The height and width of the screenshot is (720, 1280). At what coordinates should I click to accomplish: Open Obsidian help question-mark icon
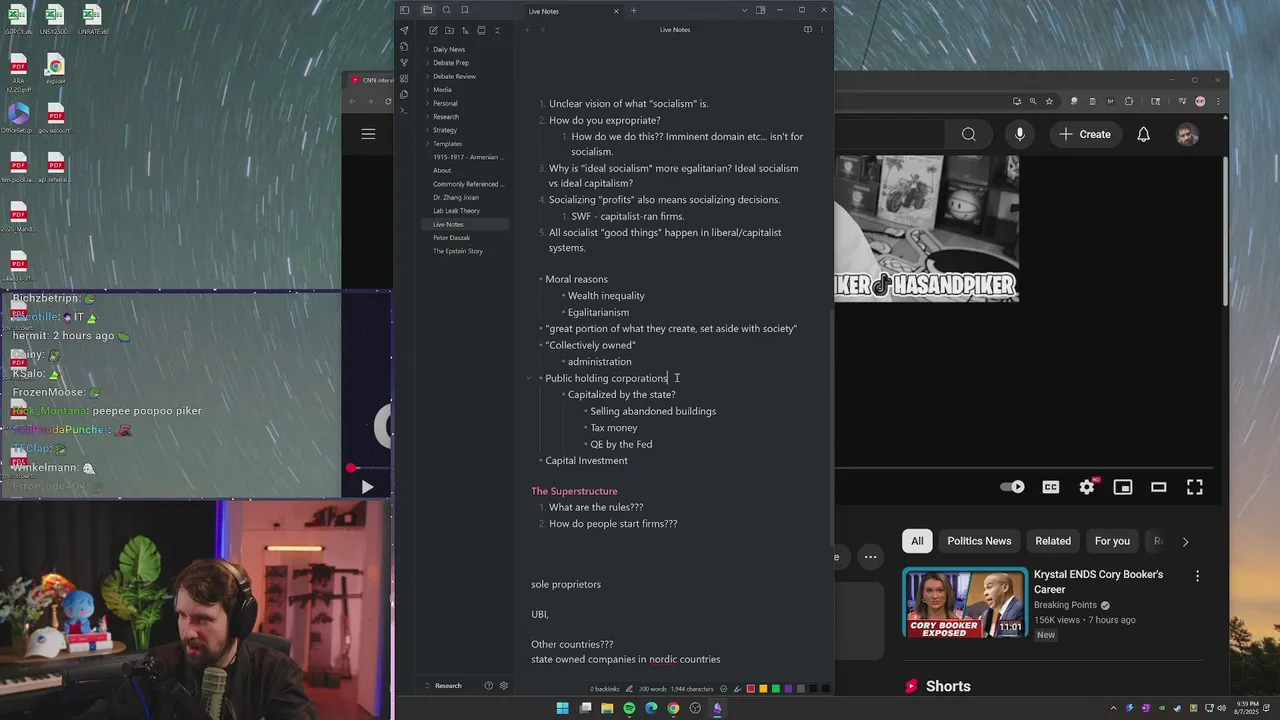pyautogui.click(x=488, y=686)
